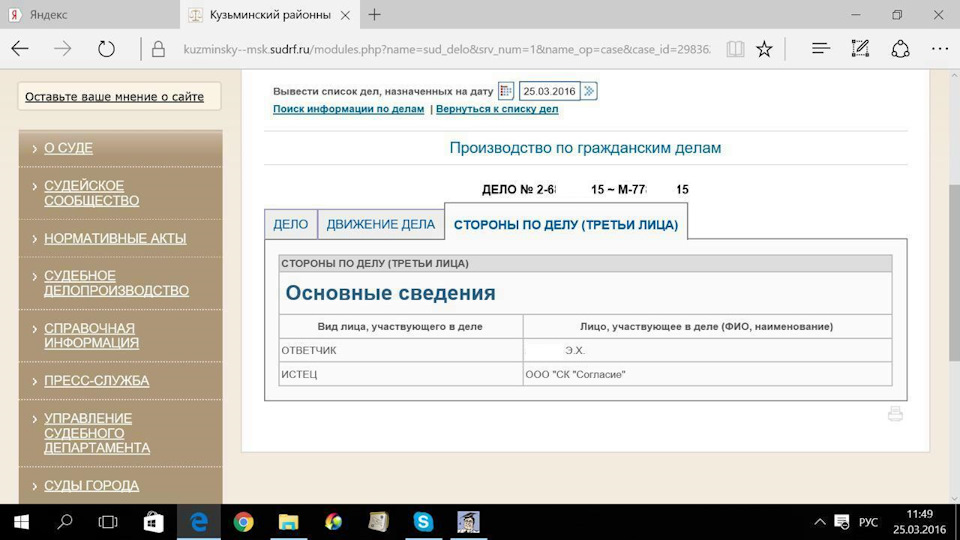Open ПРЕСС-СЛУЖБА sidebar item

coord(97,381)
